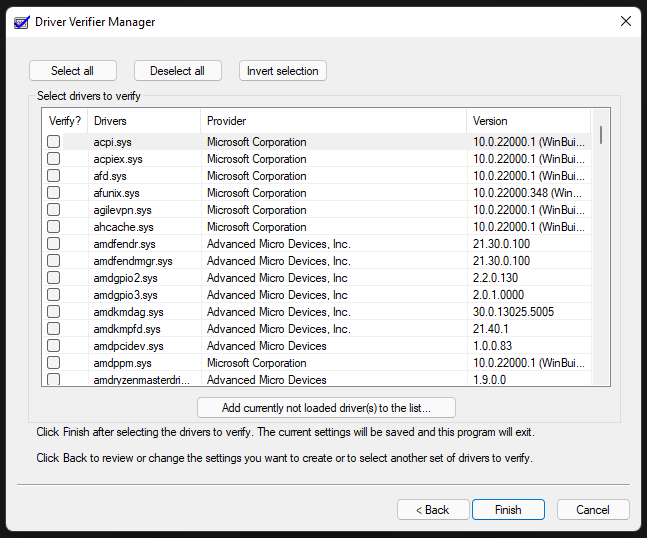Viewport: 647px width, 538px height.
Task: Click Finish to save settings
Action: pos(508,509)
